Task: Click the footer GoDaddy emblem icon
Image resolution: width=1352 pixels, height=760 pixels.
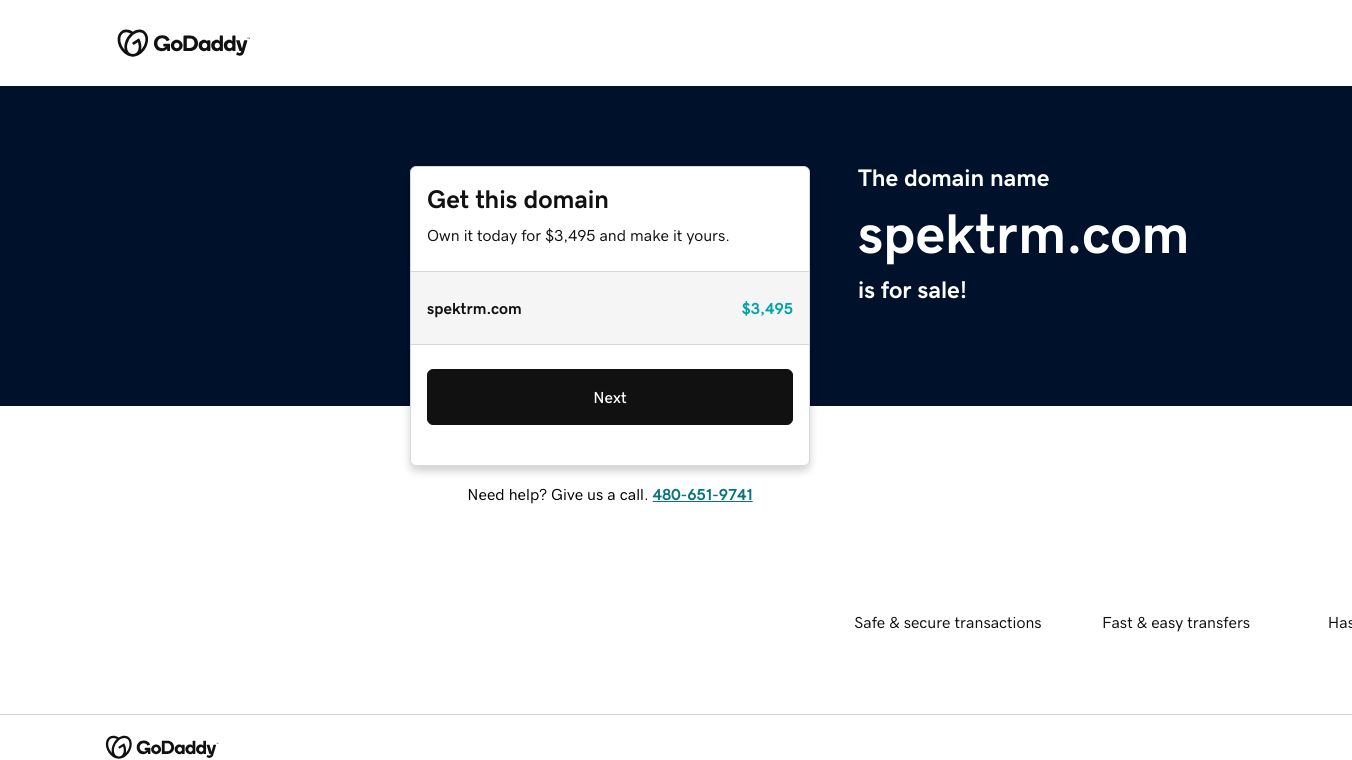Action: click(118, 747)
